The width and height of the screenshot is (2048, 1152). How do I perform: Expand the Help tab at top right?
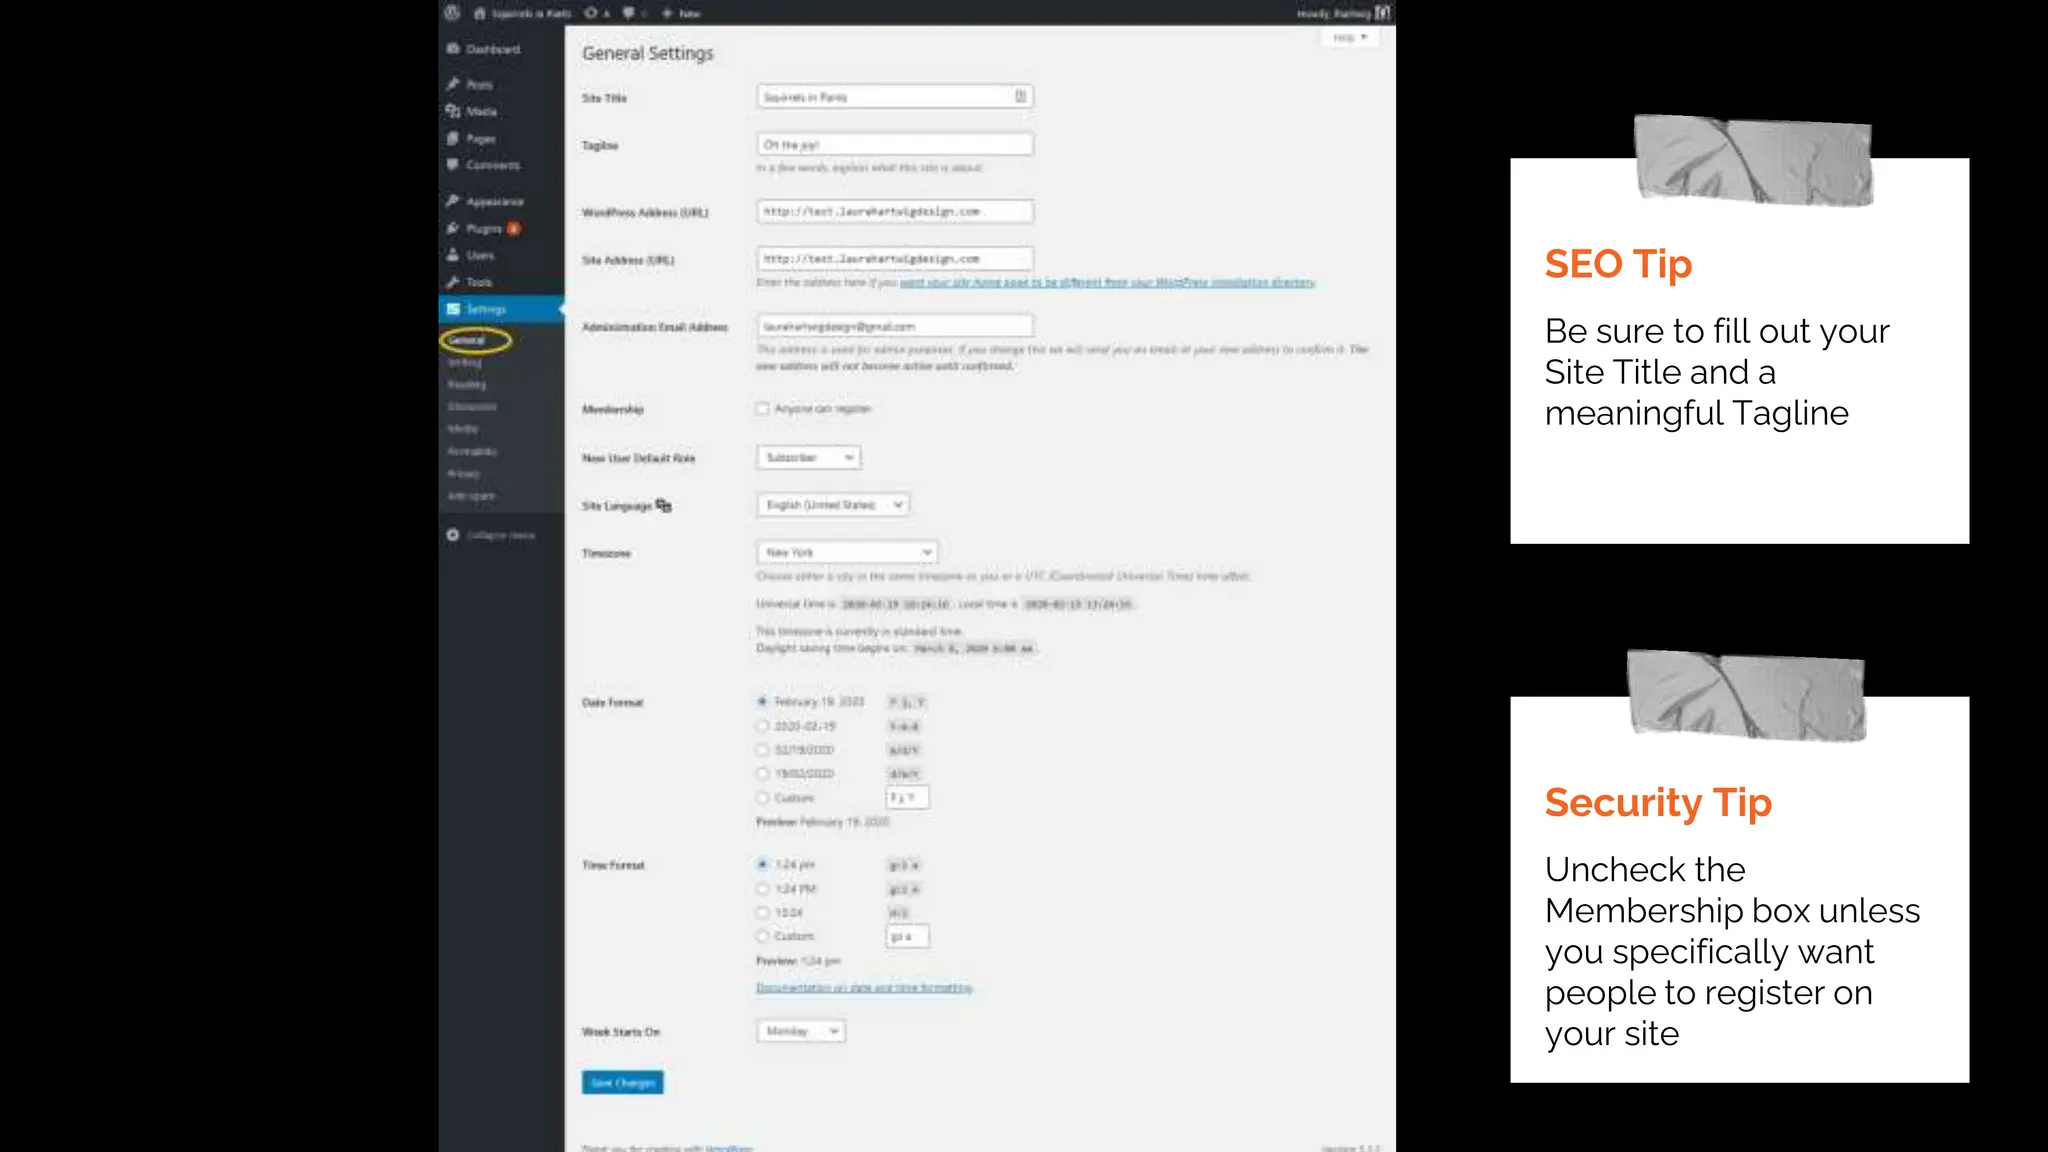[x=1350, y=38]
